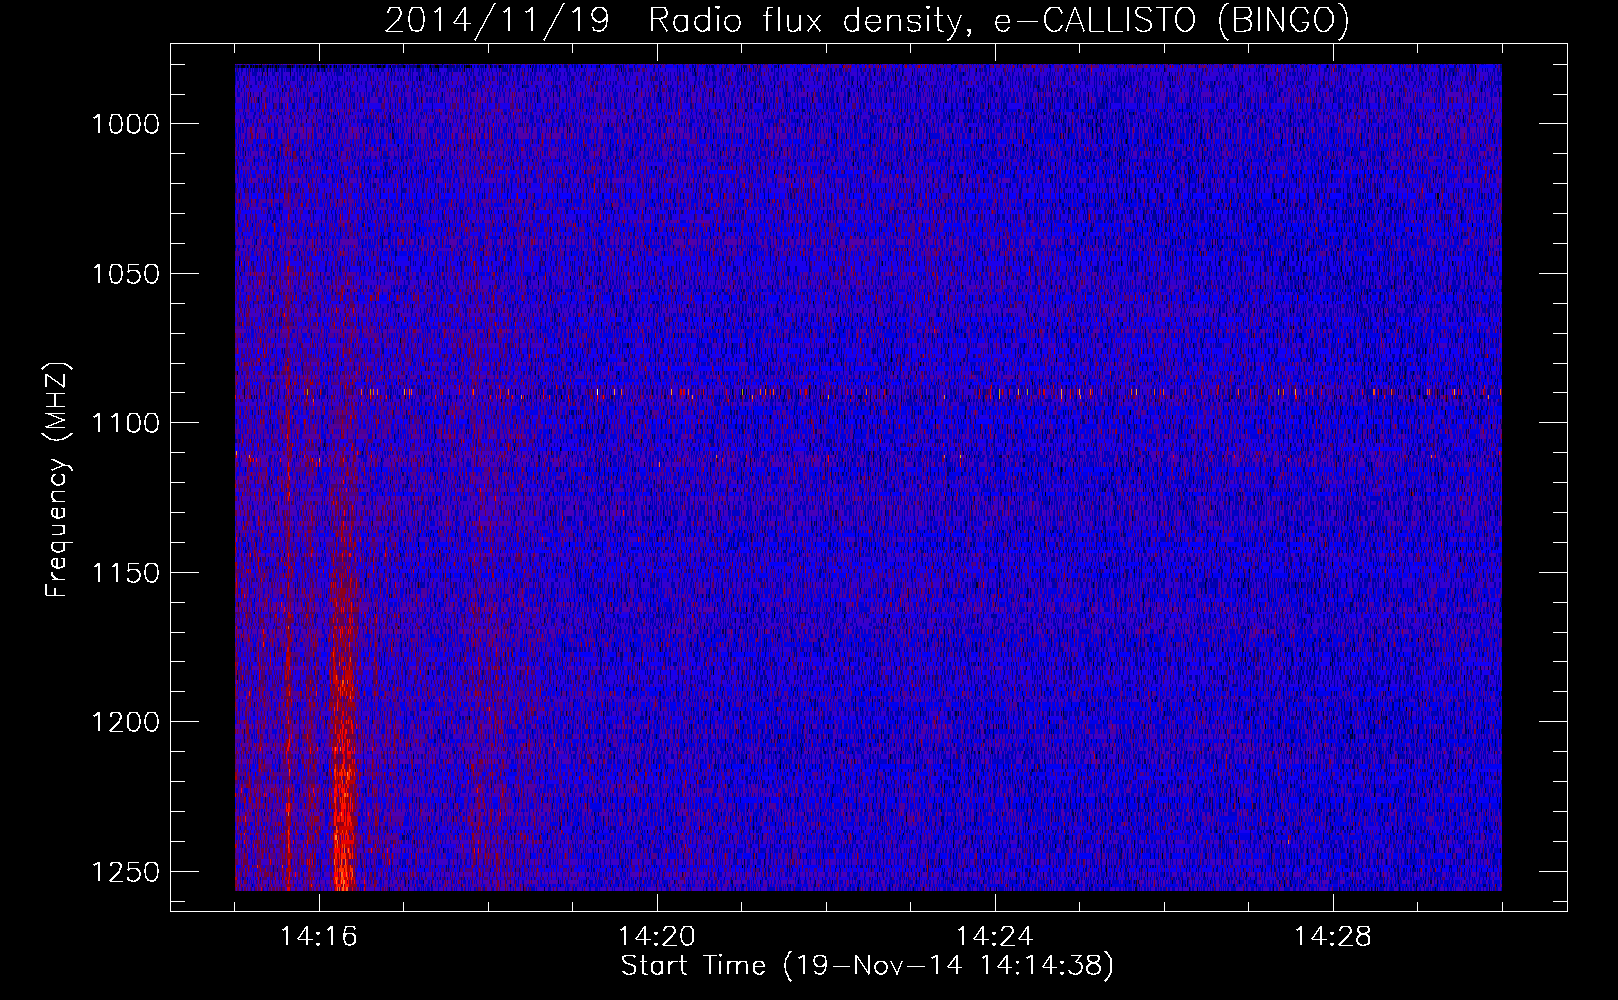Click the 14:24 time tick label
The height and width of the screenshot is (1000, 1618).
tap(995, 937)
